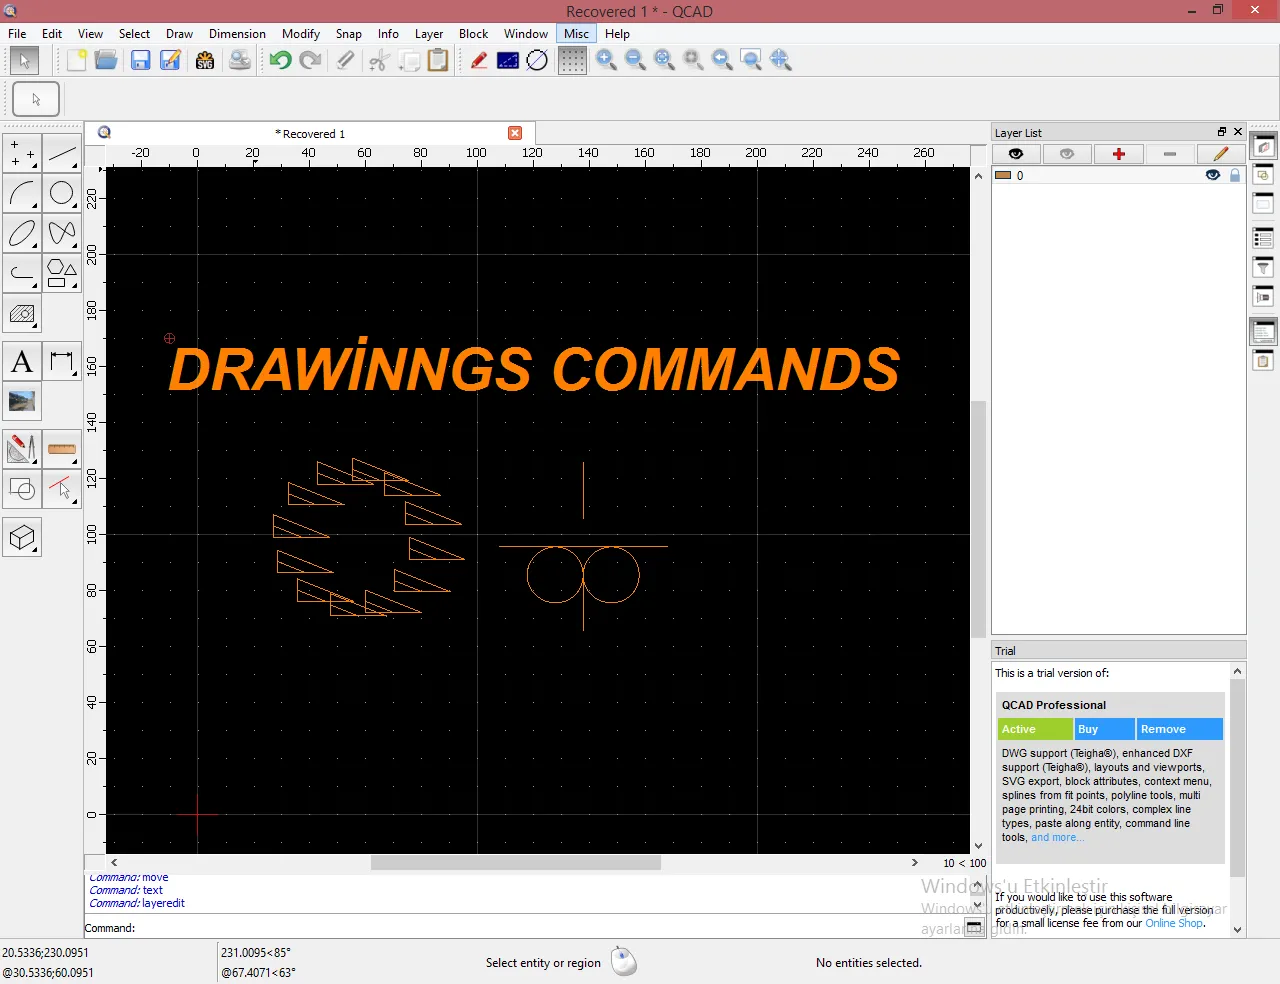Open the polyline drawing tools

click(x=22, y=273)
